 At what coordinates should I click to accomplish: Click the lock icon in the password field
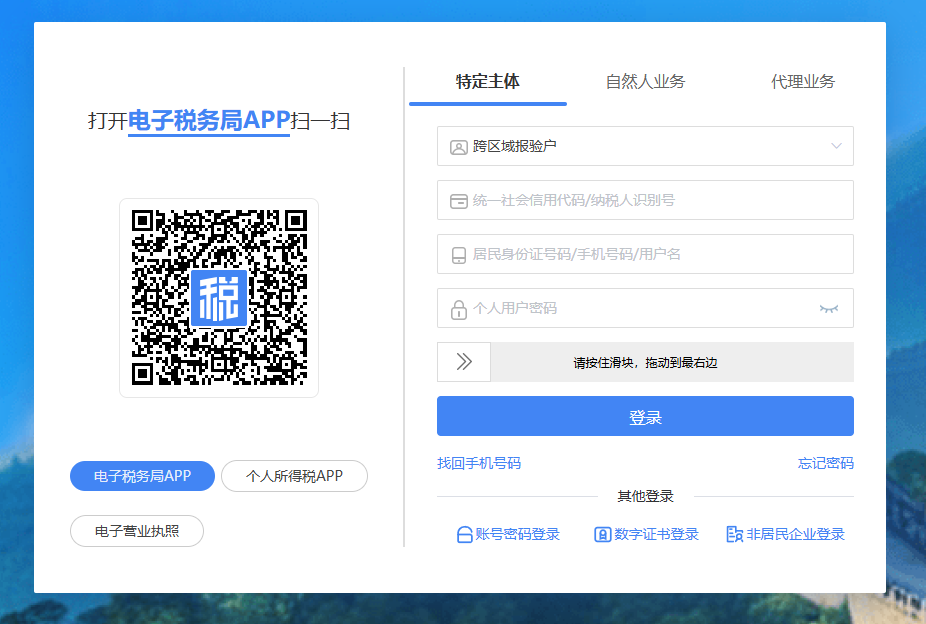point(459,309)
